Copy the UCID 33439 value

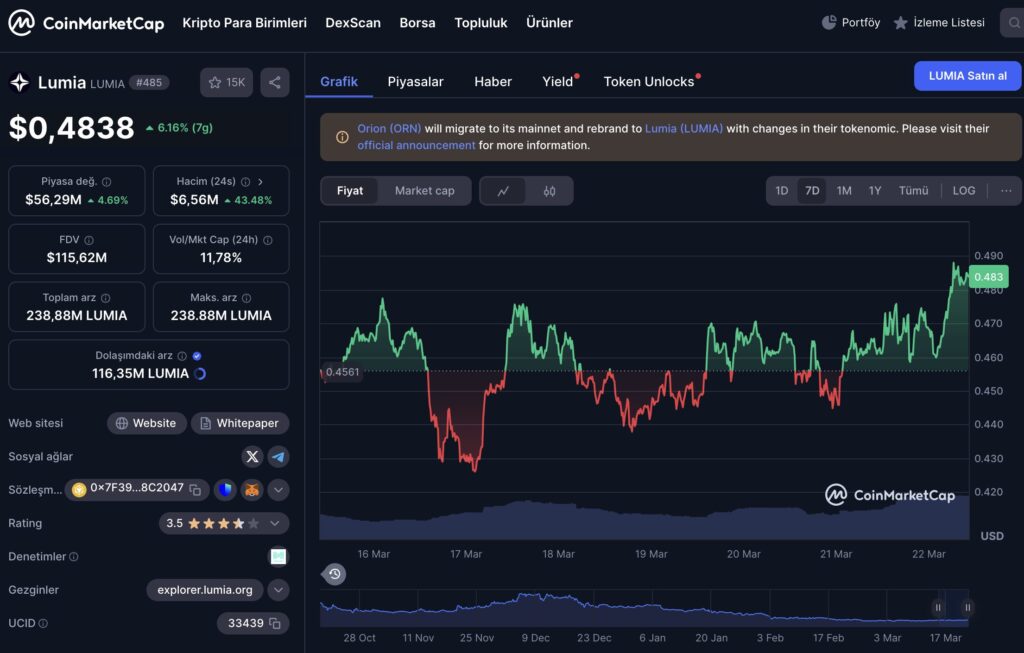pyautogui.click(x=275, y=623)
